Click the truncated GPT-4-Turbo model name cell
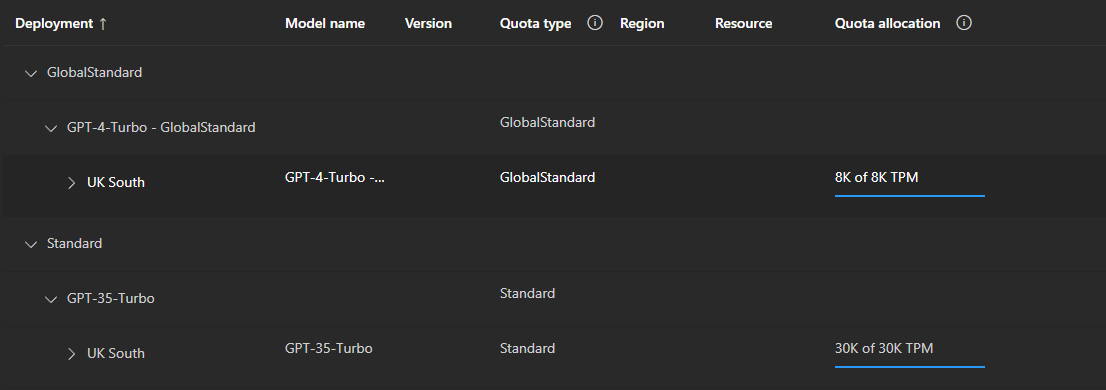Viewport: 1106px width, 390px height. point(335,177)
